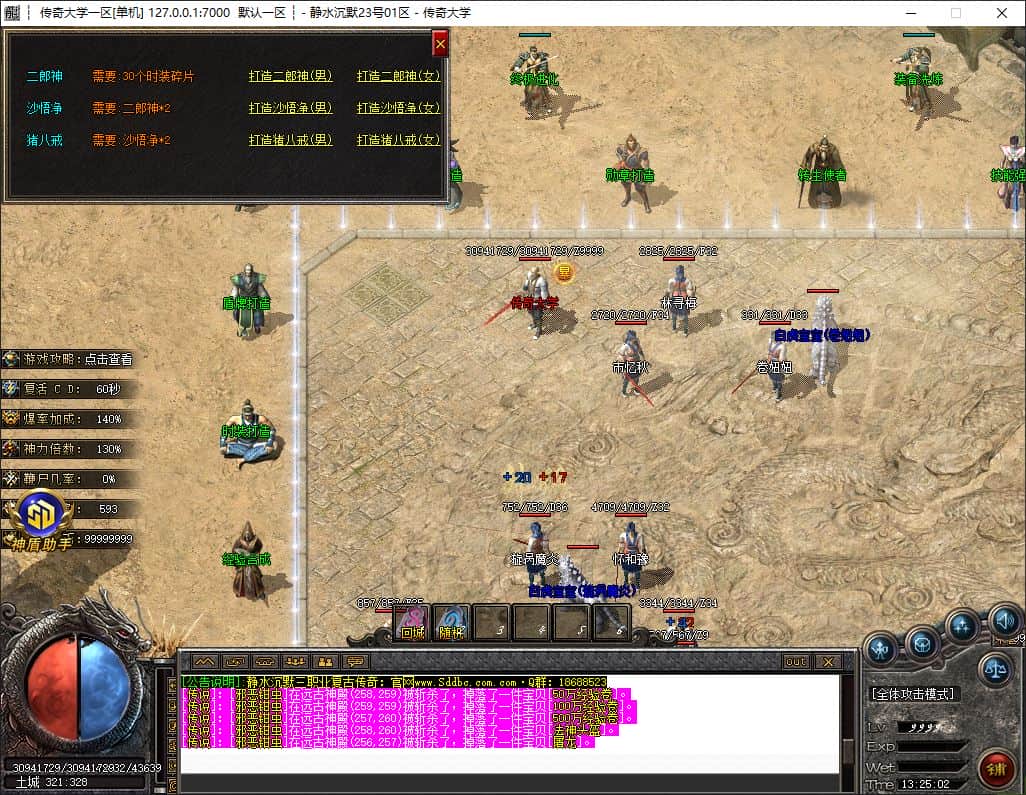This screenshot has height=795, width=1026.
Task: Click 打造沙悟净(女) link
Action: click(398, 107)
